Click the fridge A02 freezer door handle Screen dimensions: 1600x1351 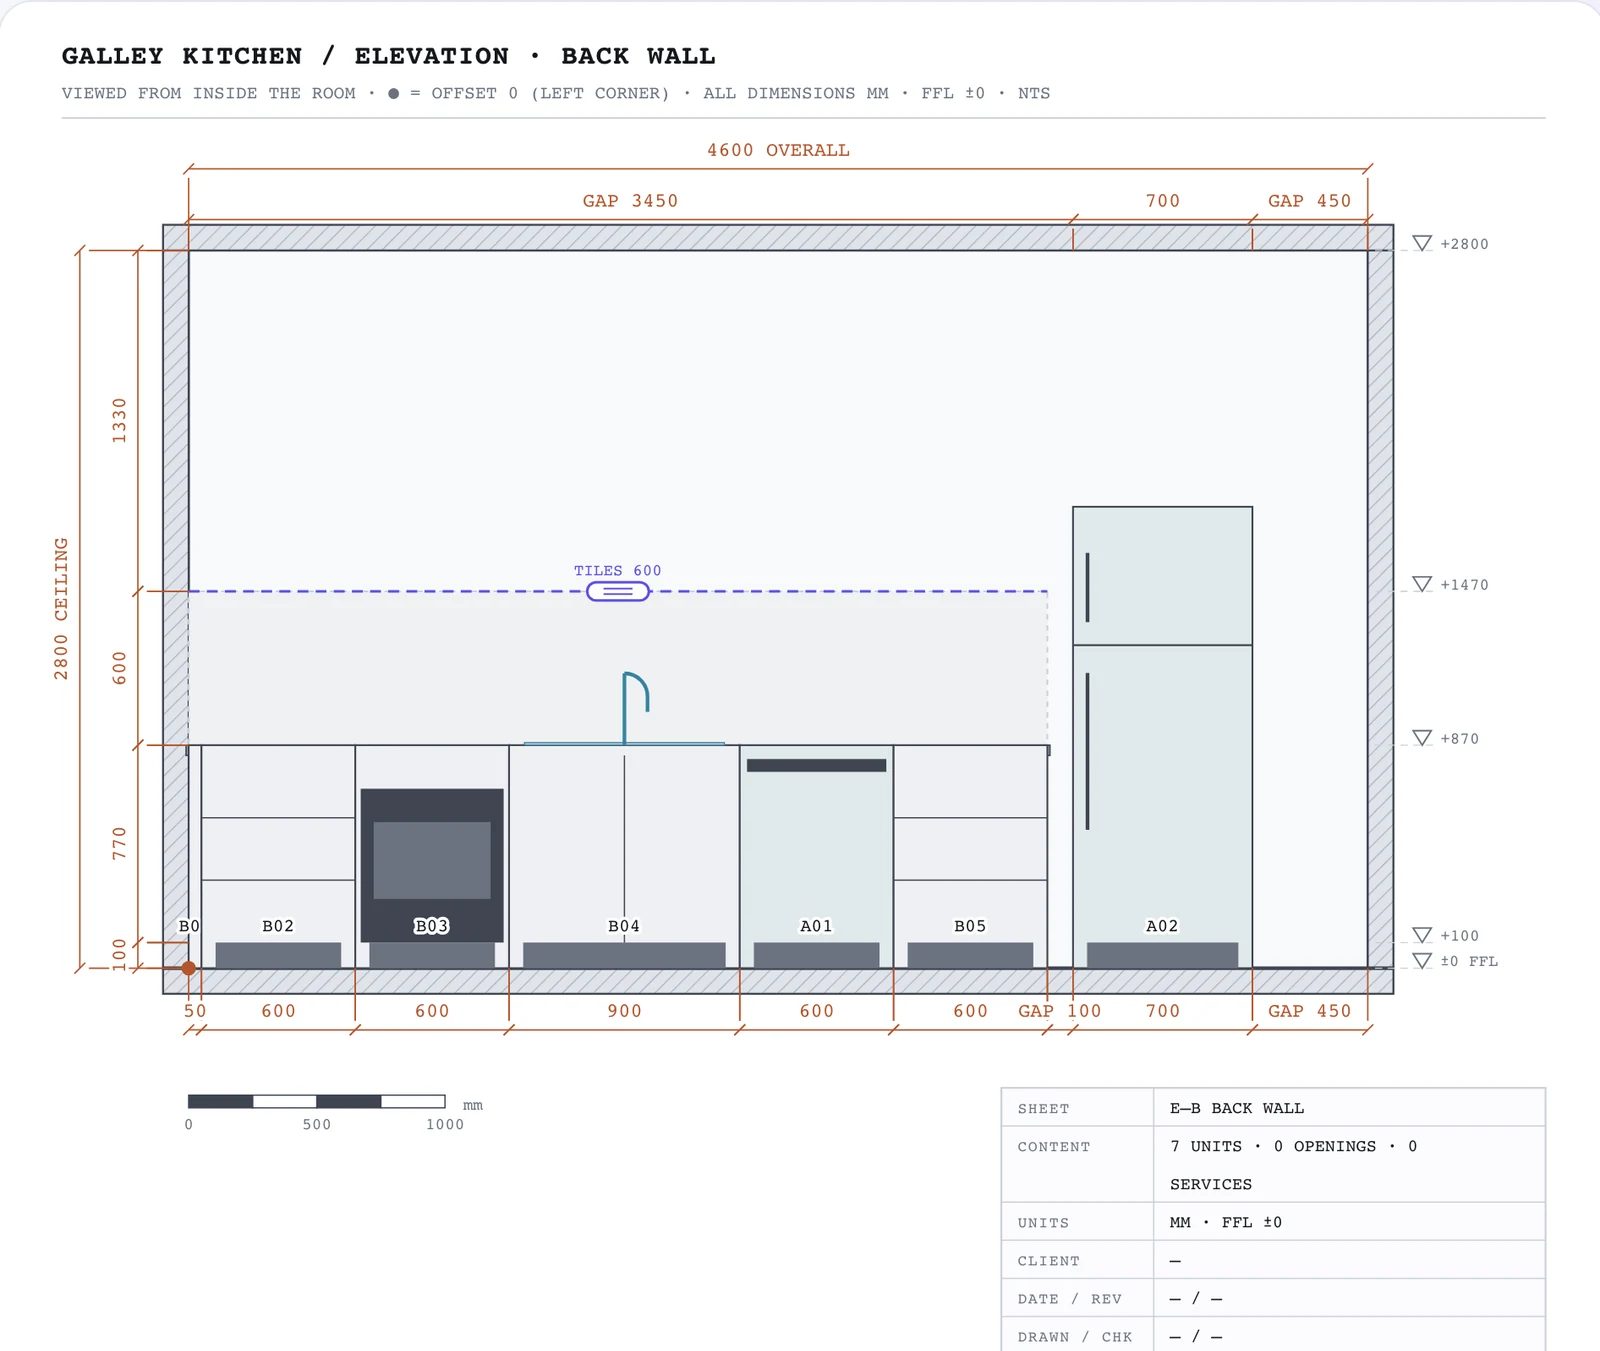point(1088,587)
